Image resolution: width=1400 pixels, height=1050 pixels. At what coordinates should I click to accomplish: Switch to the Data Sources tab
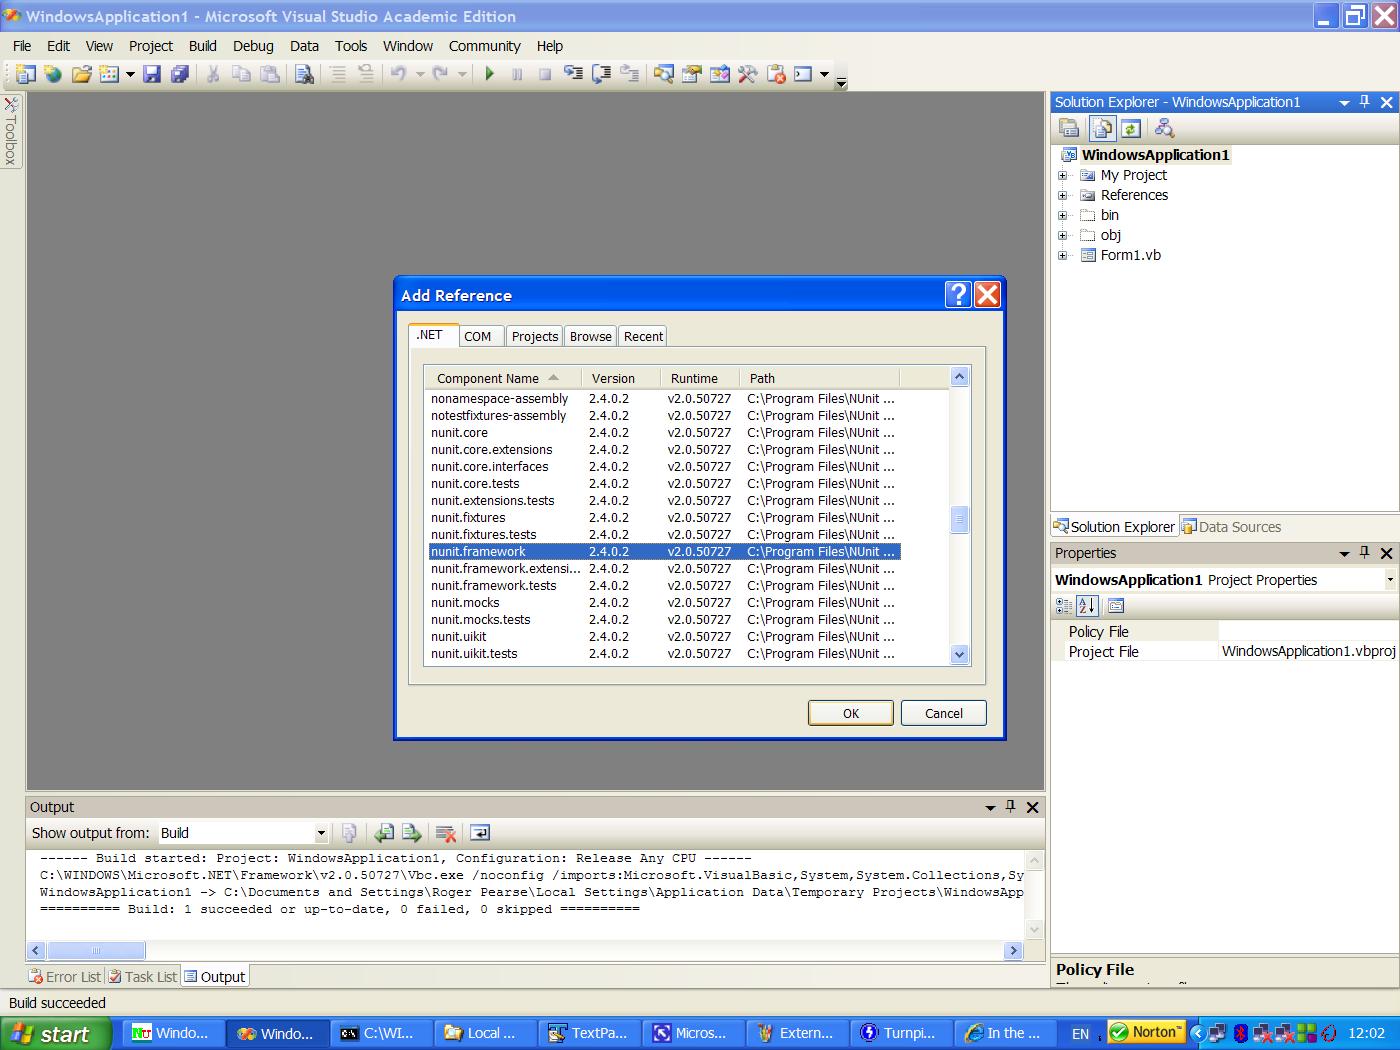point(1231,527)
